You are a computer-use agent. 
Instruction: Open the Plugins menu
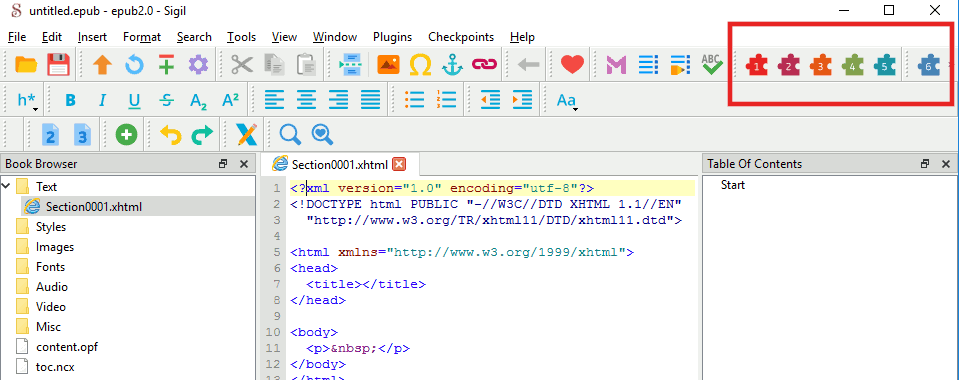[x=393, y=37]
